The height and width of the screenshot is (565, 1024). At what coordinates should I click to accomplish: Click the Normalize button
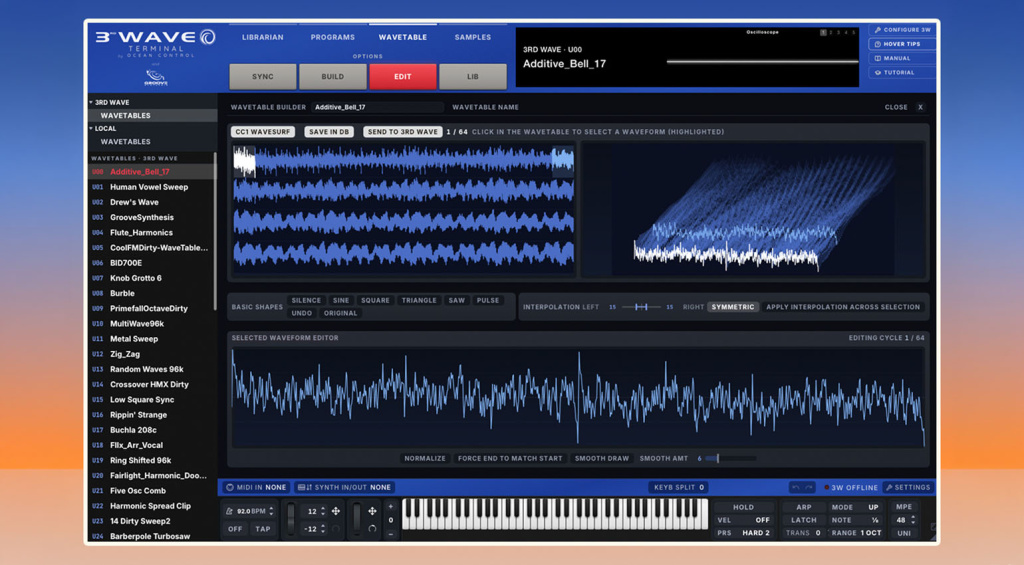pos(424,459)
